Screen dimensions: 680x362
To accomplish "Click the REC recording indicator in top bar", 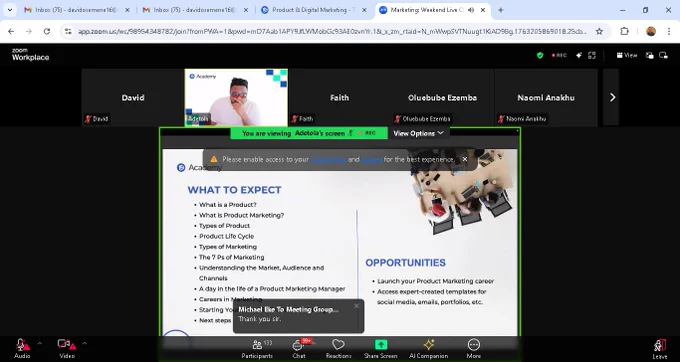I will 559,55.
